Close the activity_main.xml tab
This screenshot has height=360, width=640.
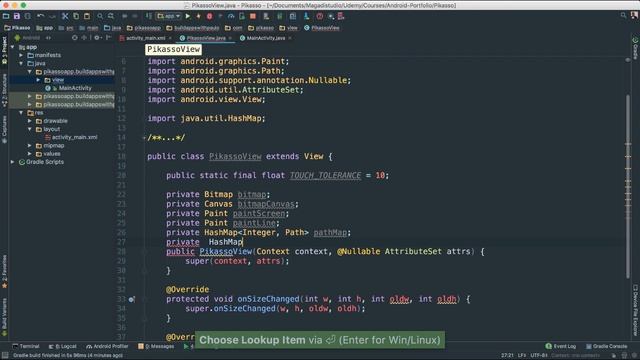click(170, 38)
